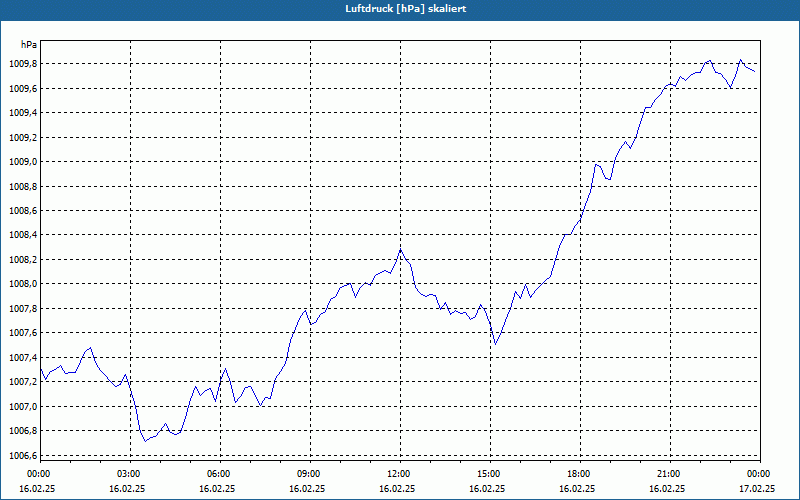Select the "15:00" time label
The height and width of the screenshot is (500, 800).
(488, 474)
